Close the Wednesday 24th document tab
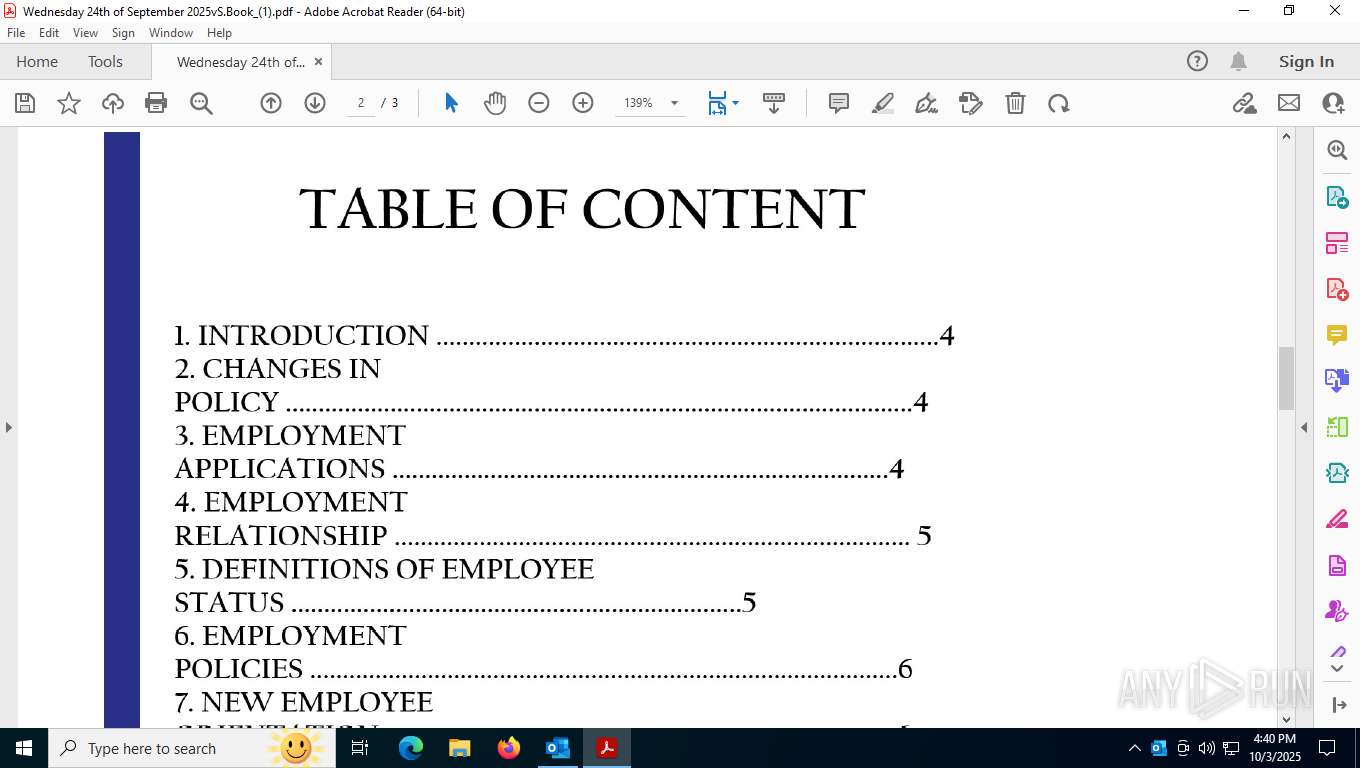Screen dimensions: 1360x768 tap(318, 61)
